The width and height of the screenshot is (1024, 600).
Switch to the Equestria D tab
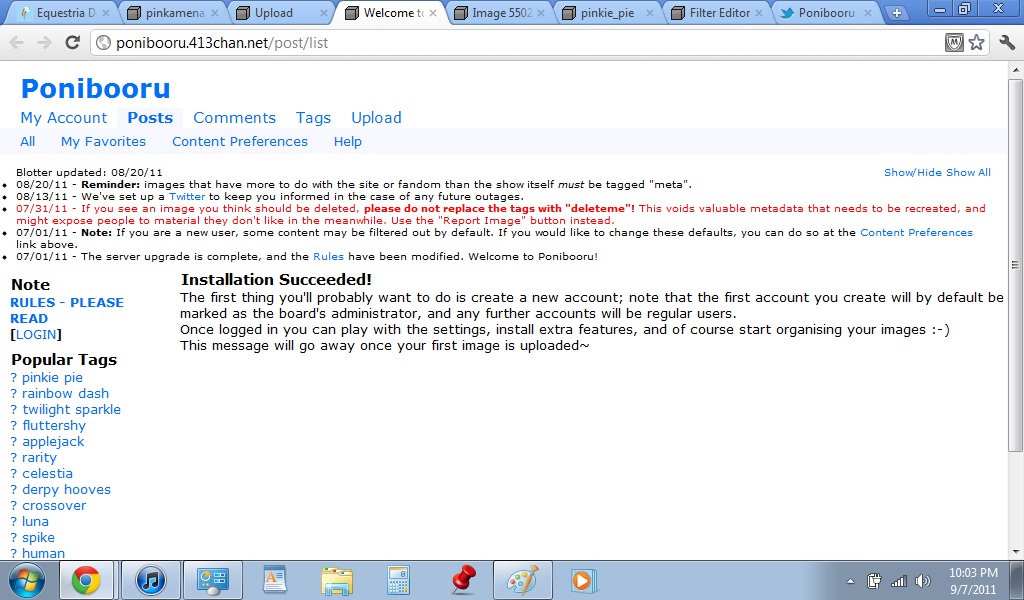[x=60, y=12]
